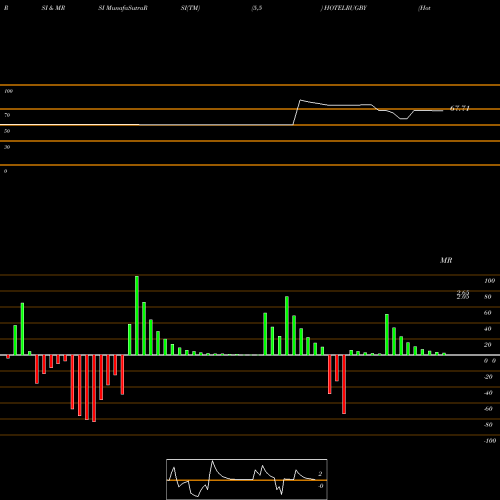Viewport: 500px width, 500px height.
Task: Click the longest red bar in right cluster
Action: 344,384
